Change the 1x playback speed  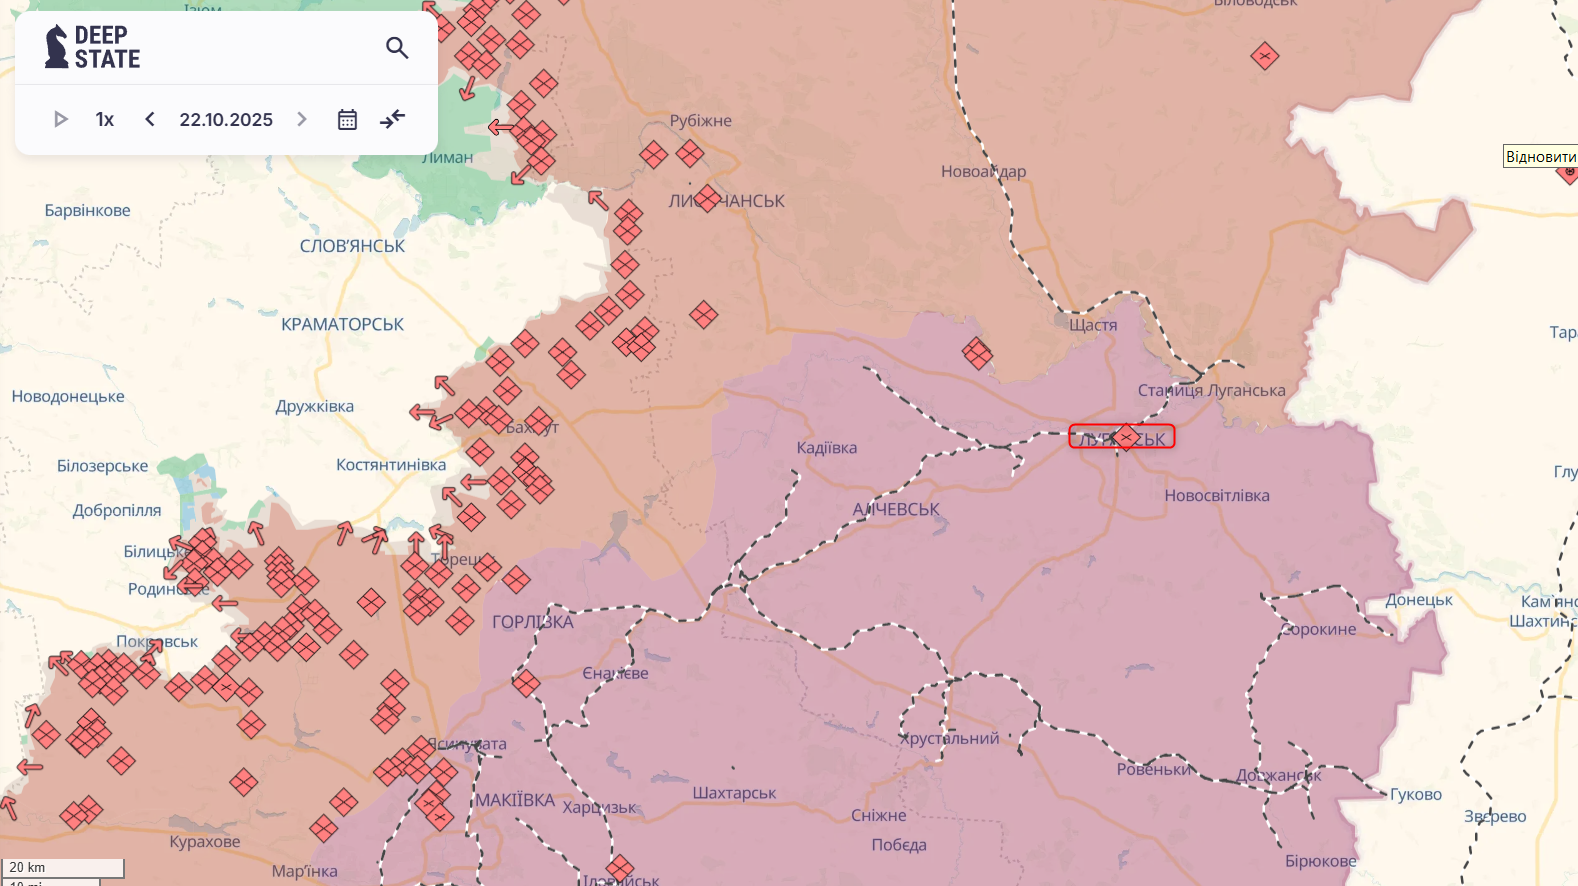click(105, 120)
